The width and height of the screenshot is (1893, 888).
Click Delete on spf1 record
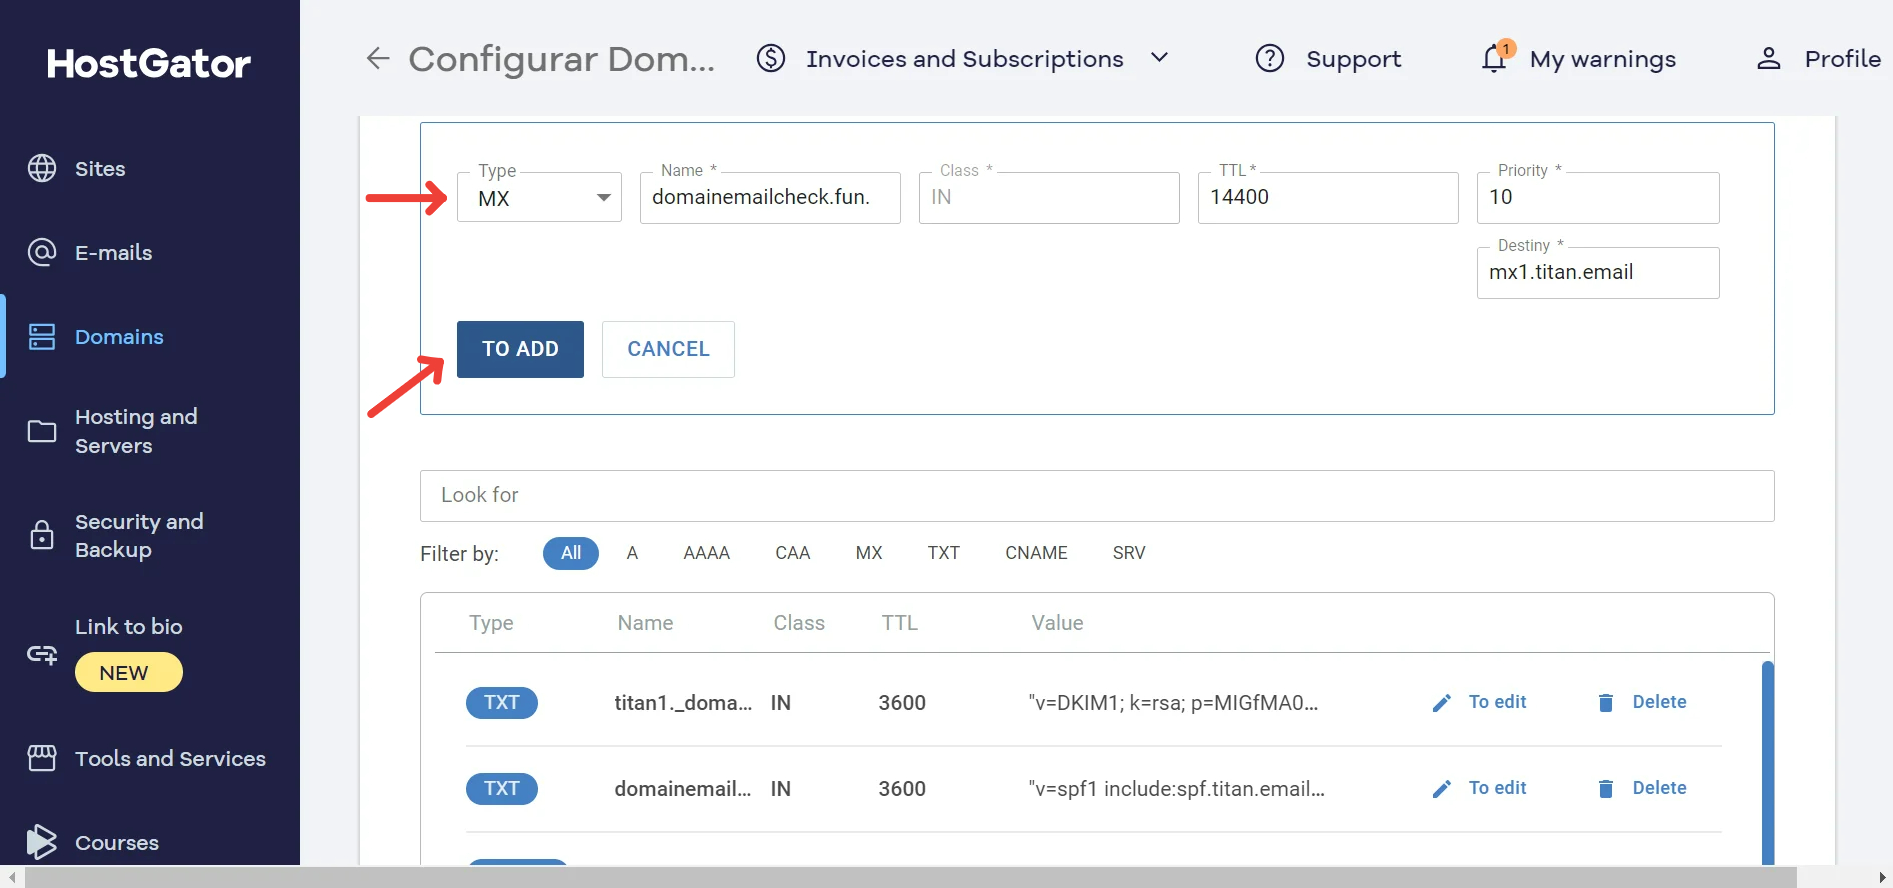coord(1659,788)
